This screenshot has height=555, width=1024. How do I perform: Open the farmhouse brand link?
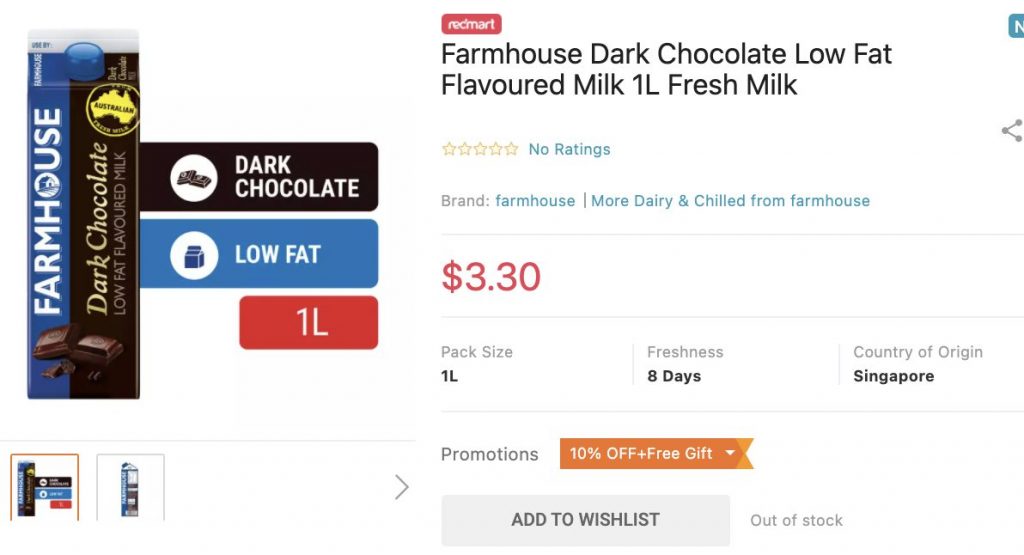coord(535,201)
